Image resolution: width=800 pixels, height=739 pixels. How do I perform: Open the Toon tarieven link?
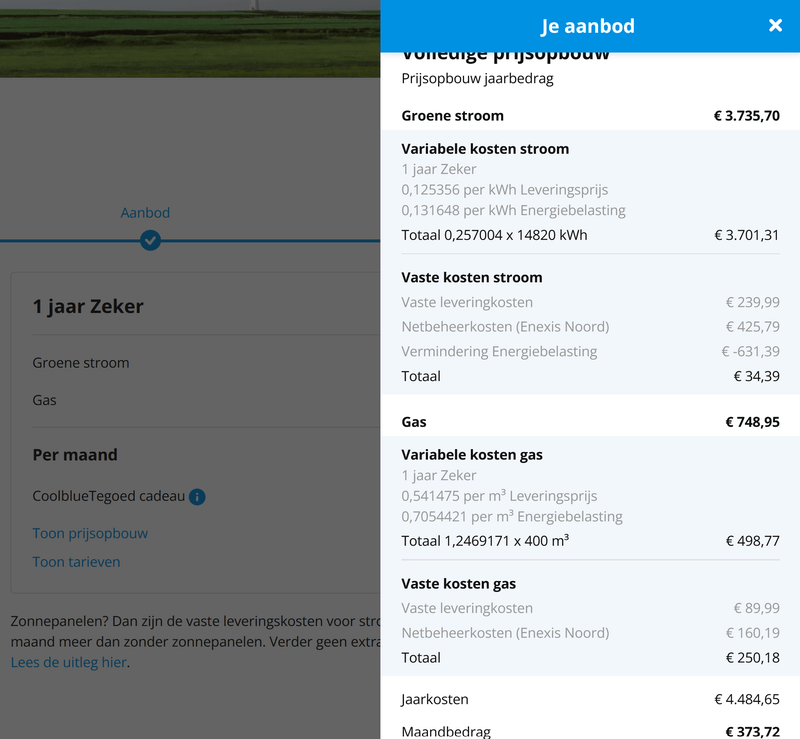point(76,562)
